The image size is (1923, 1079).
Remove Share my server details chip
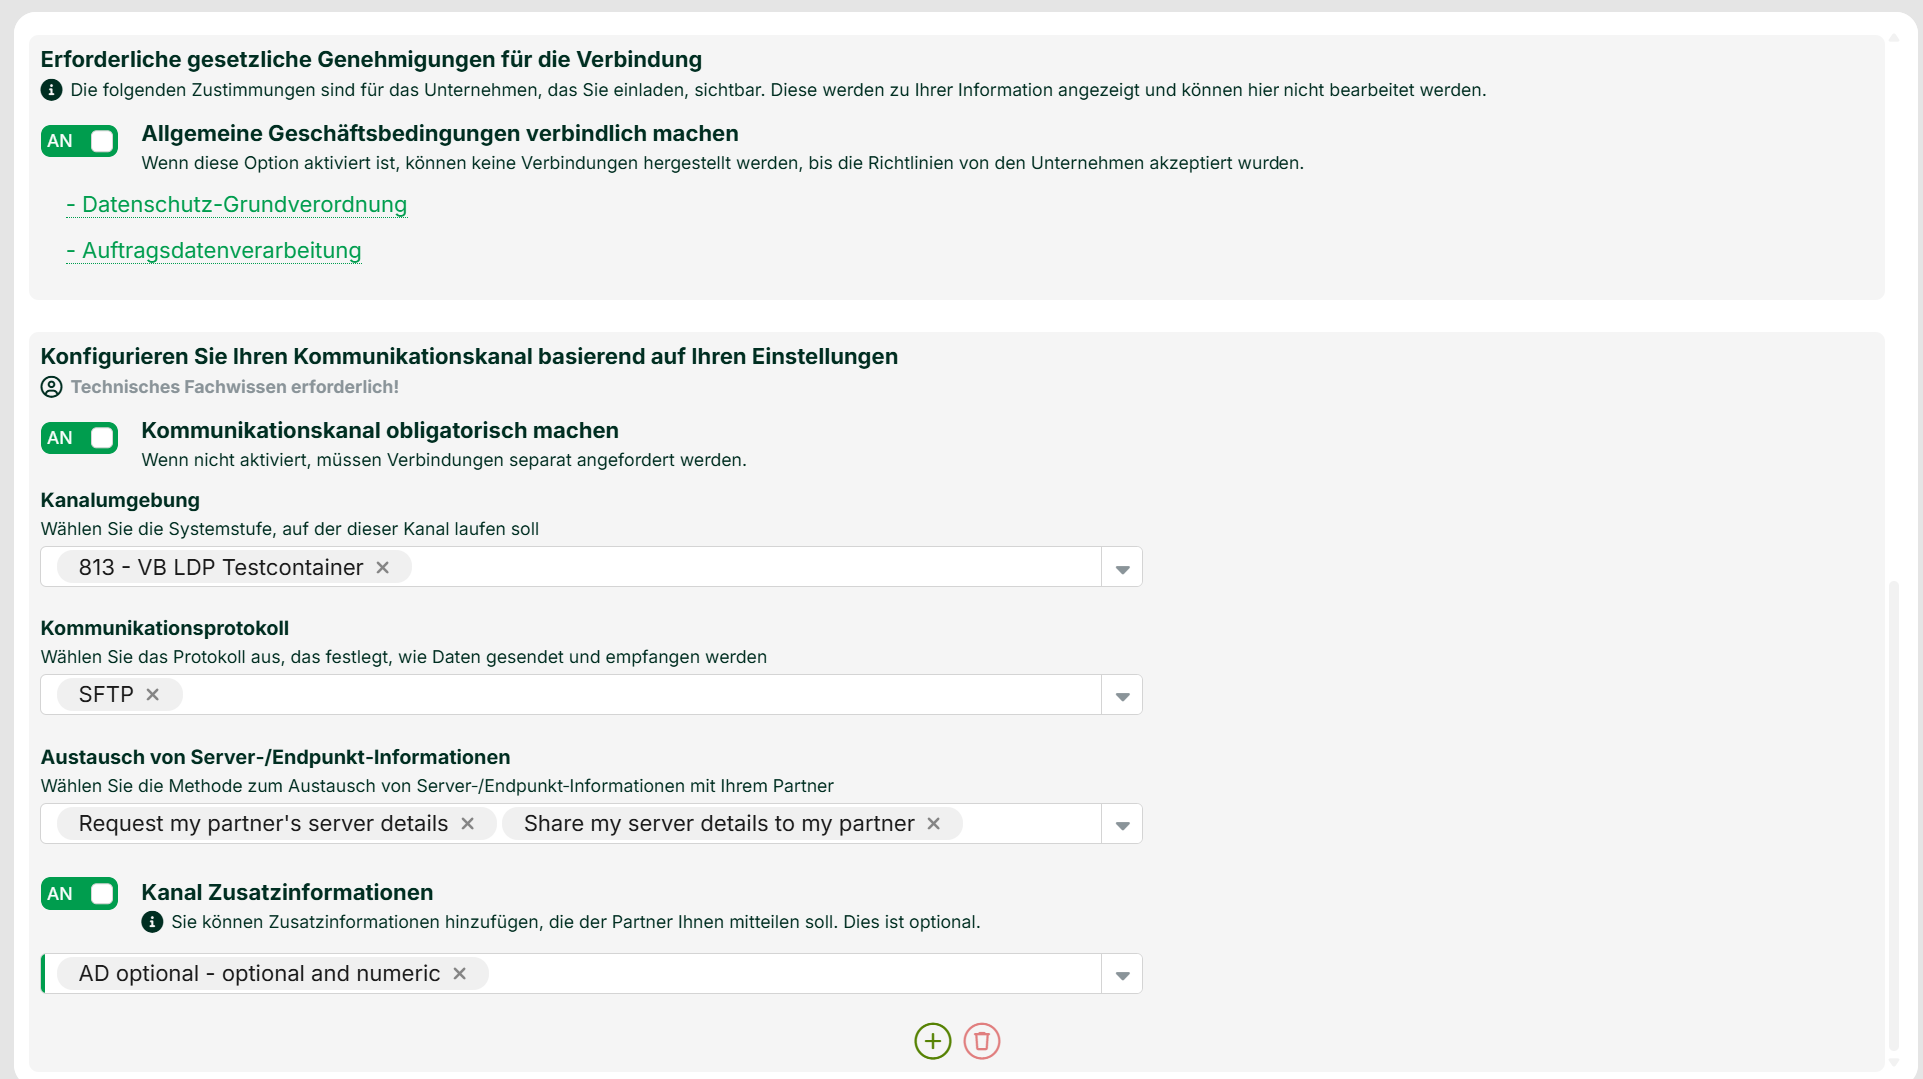pyautogui.click(x=933, y=823)
